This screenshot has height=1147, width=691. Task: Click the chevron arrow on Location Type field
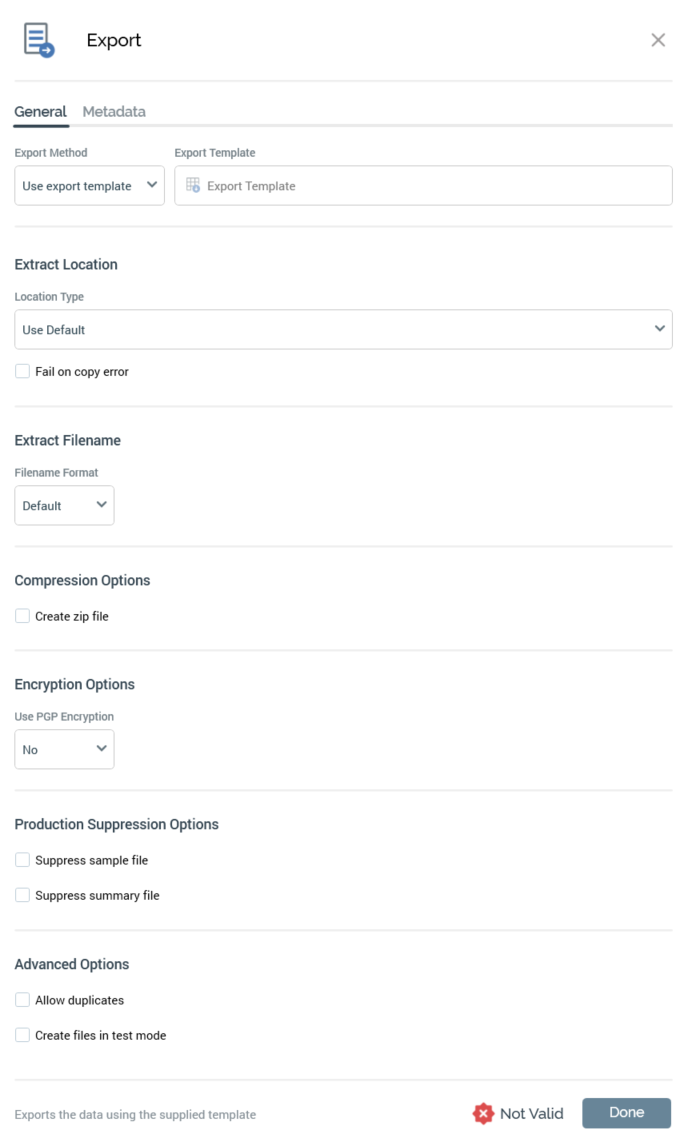(659, 329)
